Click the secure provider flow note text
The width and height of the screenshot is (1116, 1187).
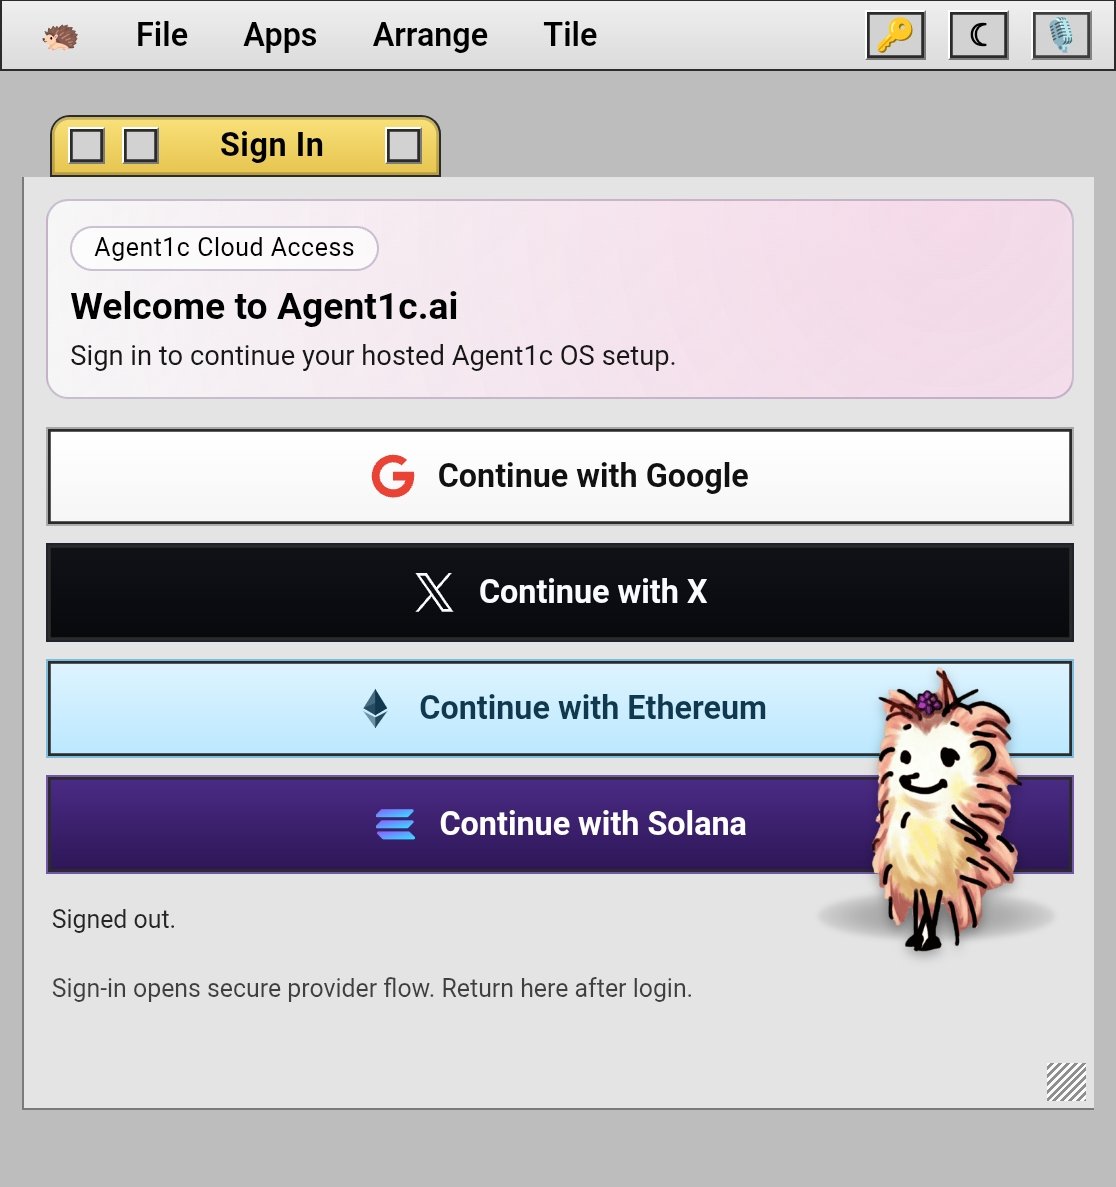click(372, 989)
